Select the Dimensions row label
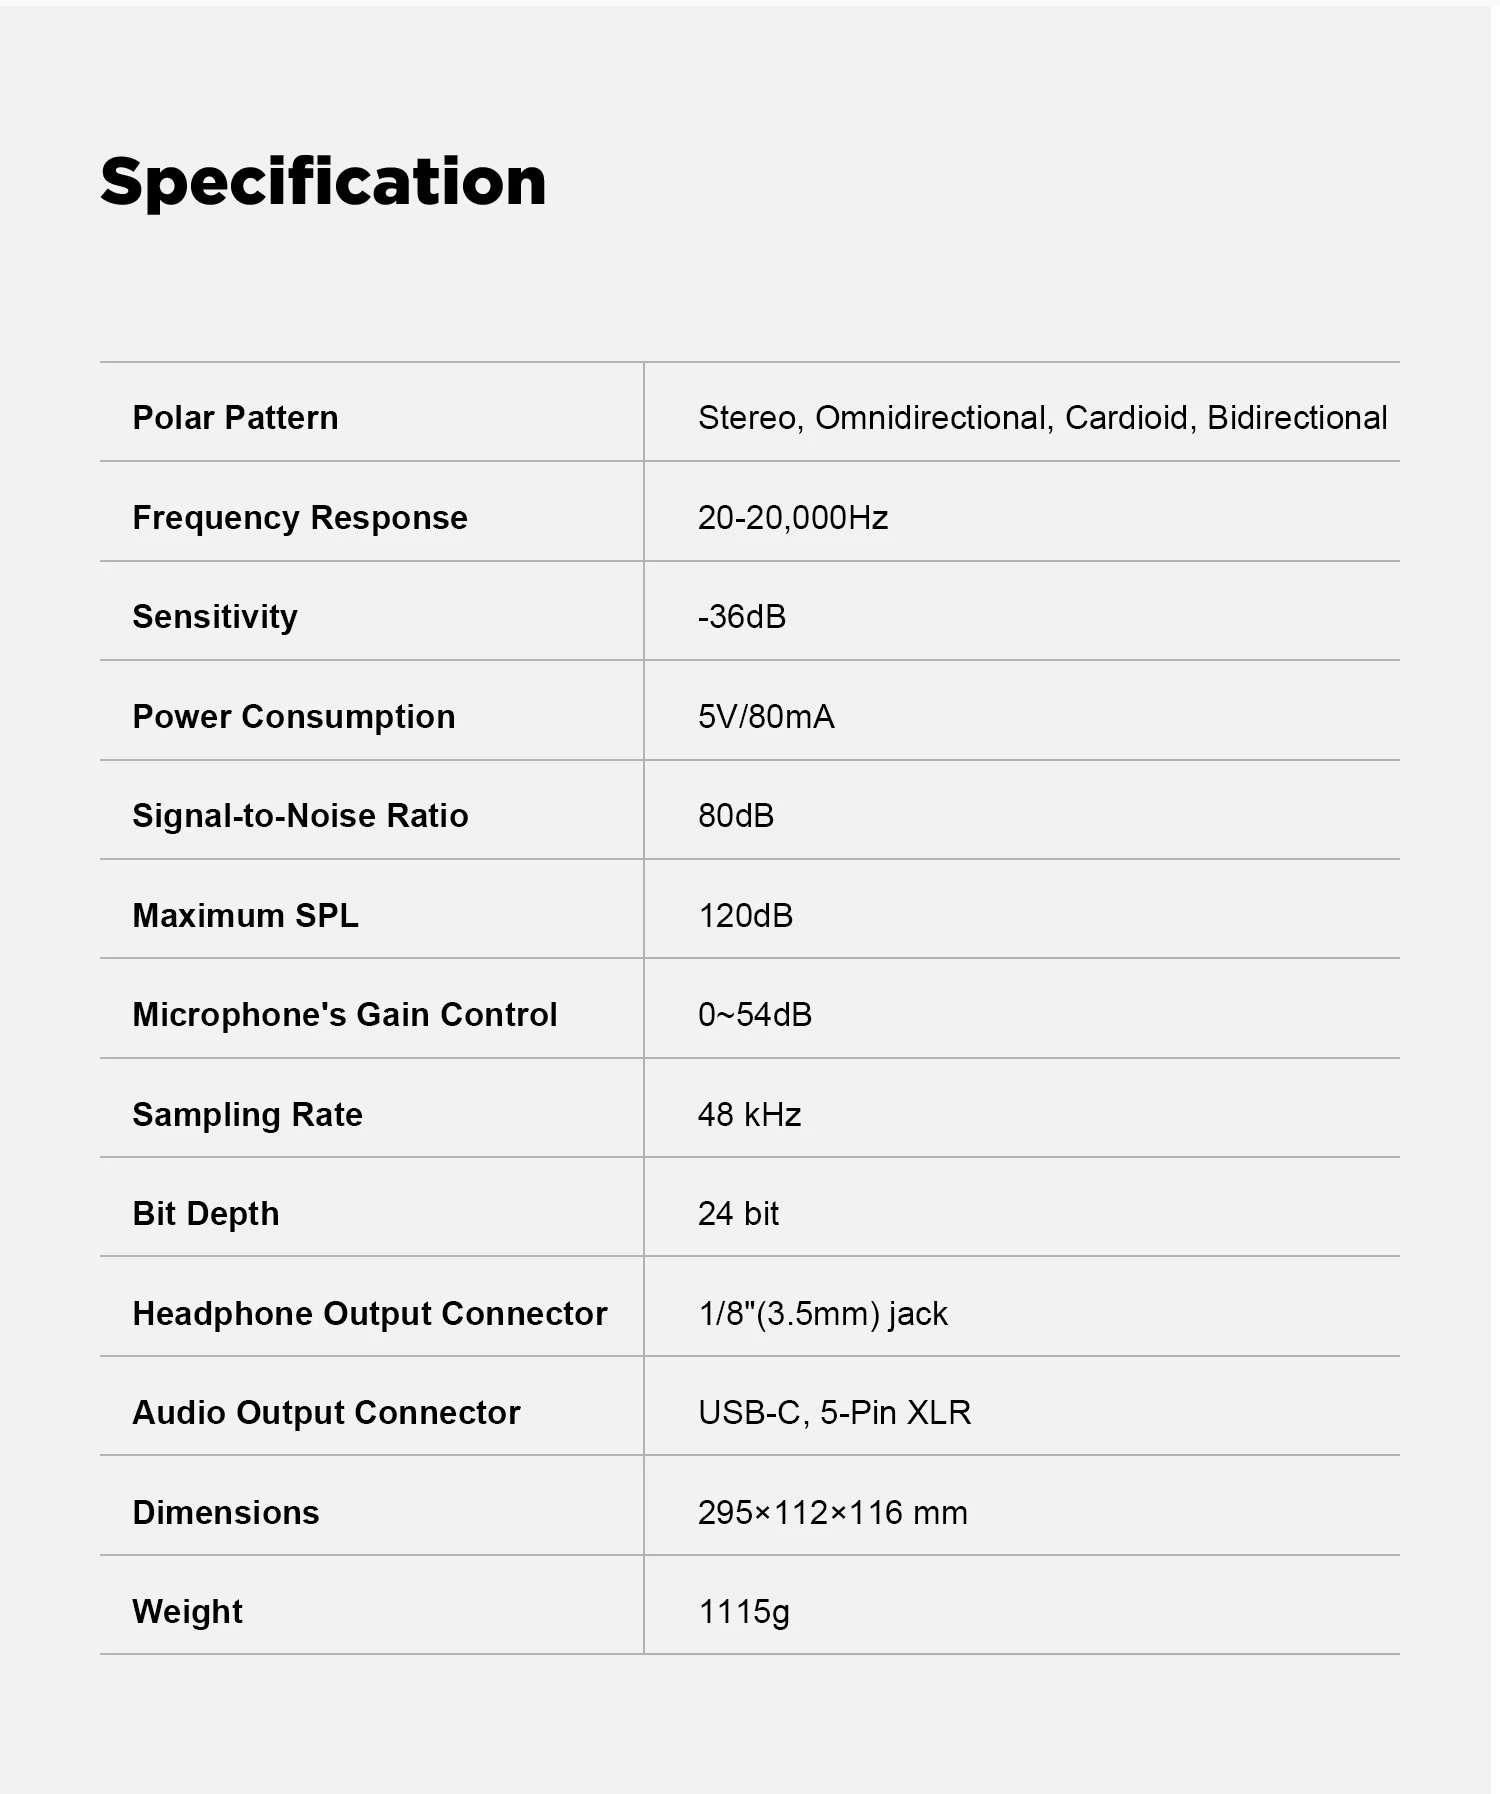This screenshot has height=1794, width=1500. [226, 1512]
